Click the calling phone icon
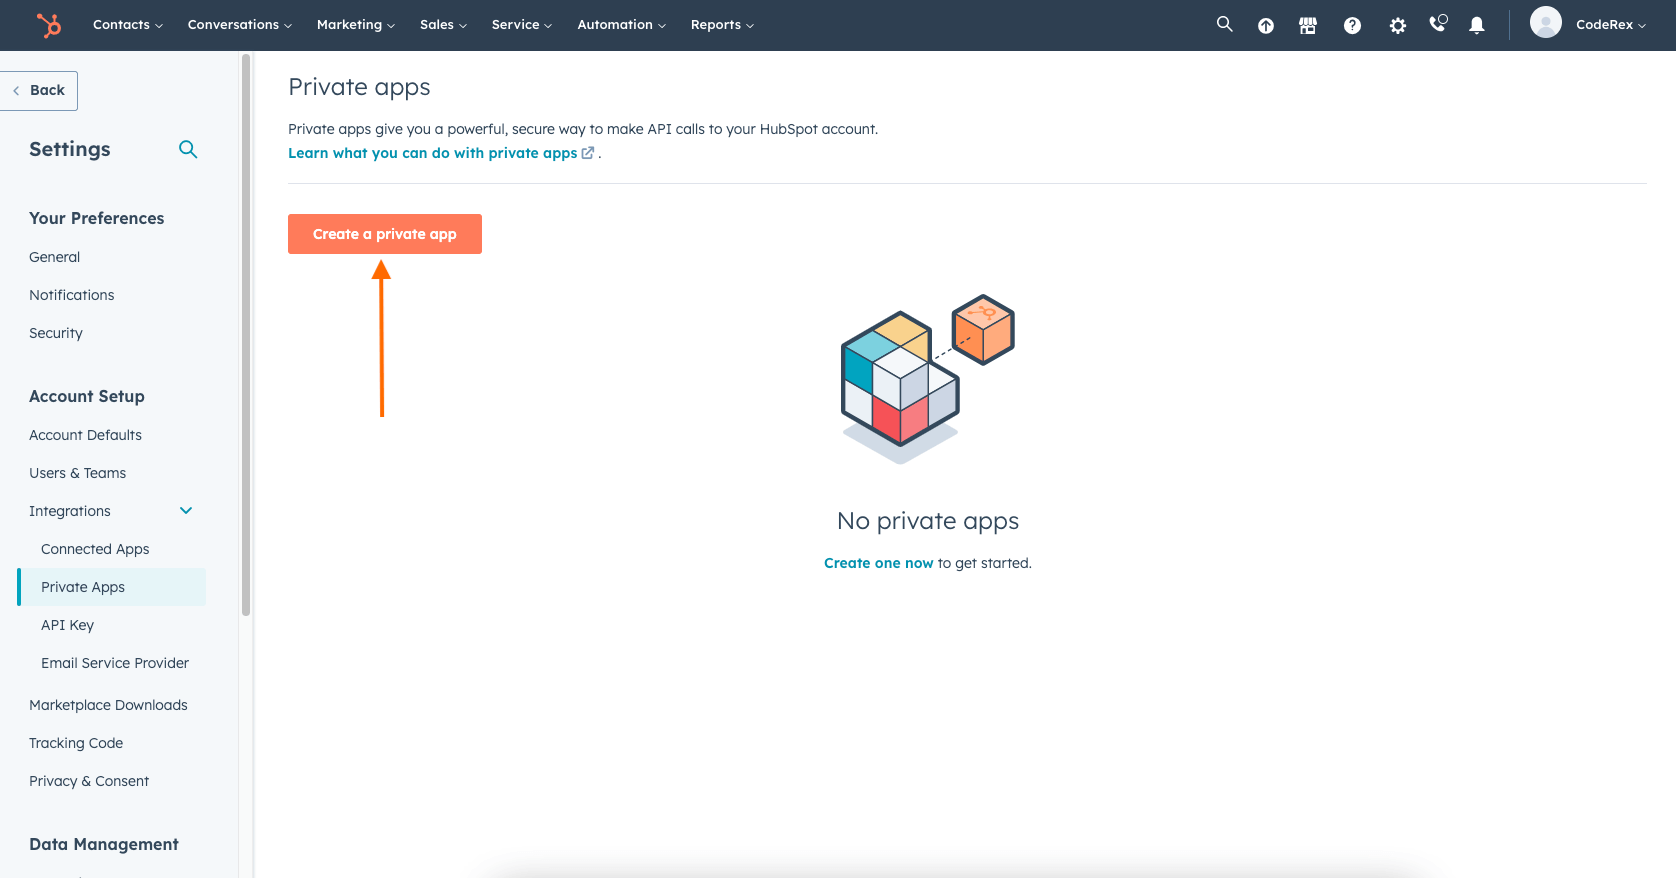Viewport: 1676px width, 878px height. pos(1438,23)
